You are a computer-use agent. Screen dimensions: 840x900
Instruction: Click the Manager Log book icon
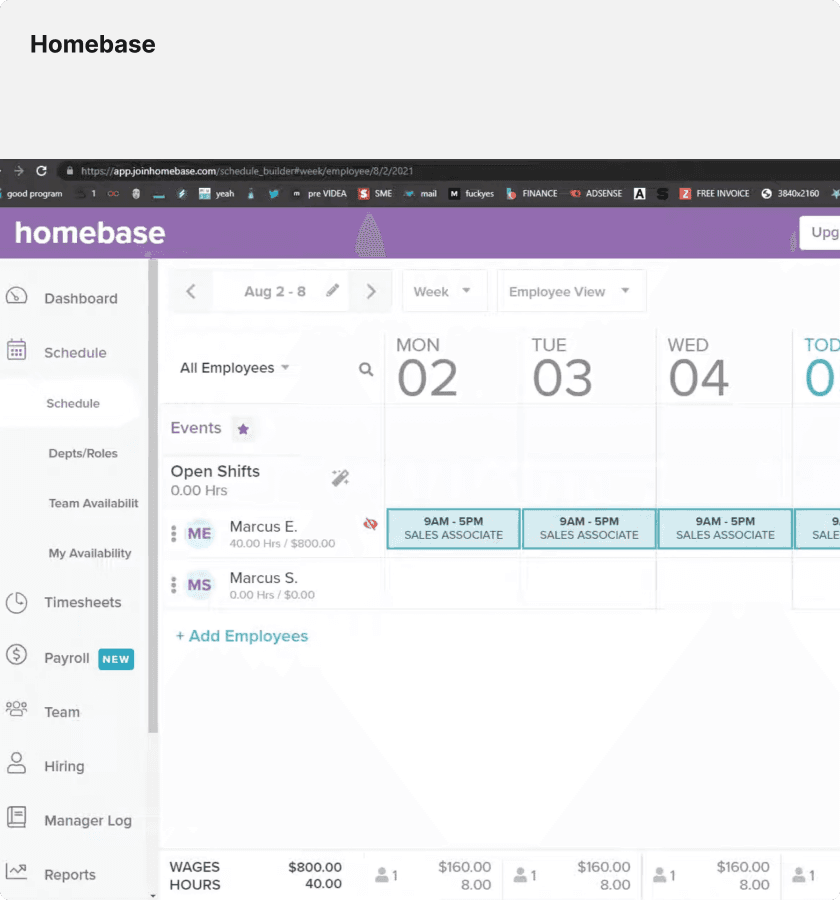17,817
